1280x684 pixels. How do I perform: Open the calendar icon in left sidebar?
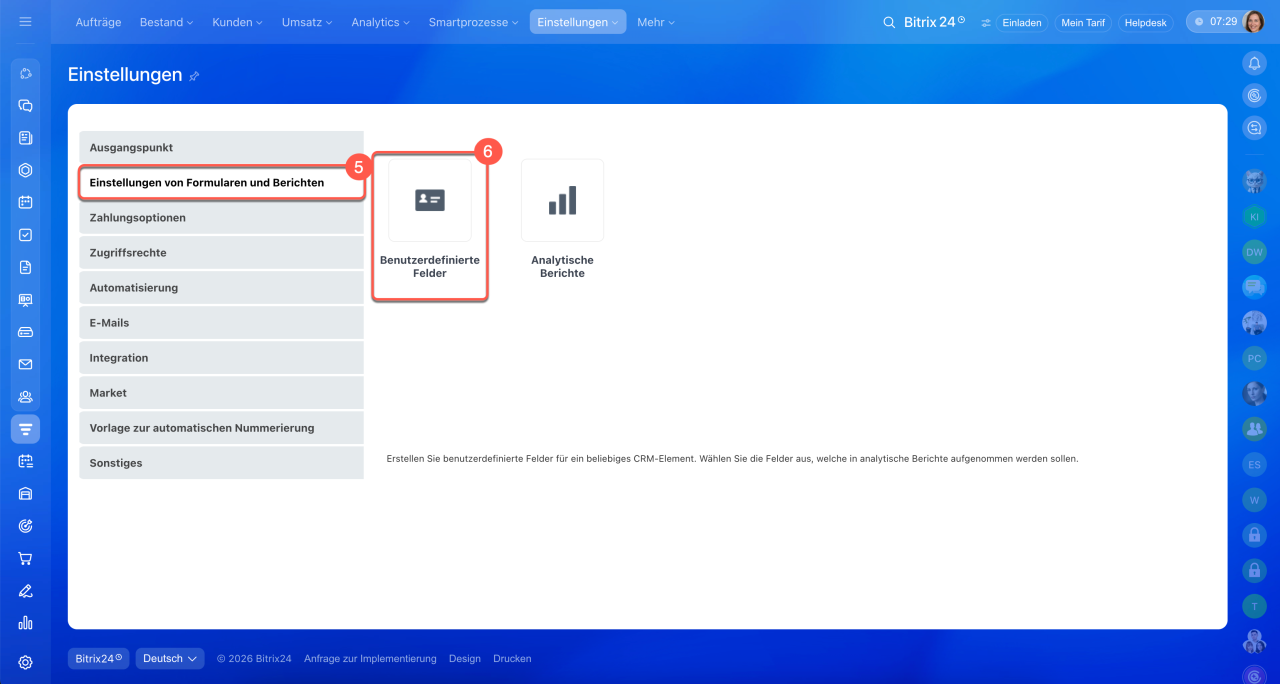pyautogui.click(x=26, y=202)
